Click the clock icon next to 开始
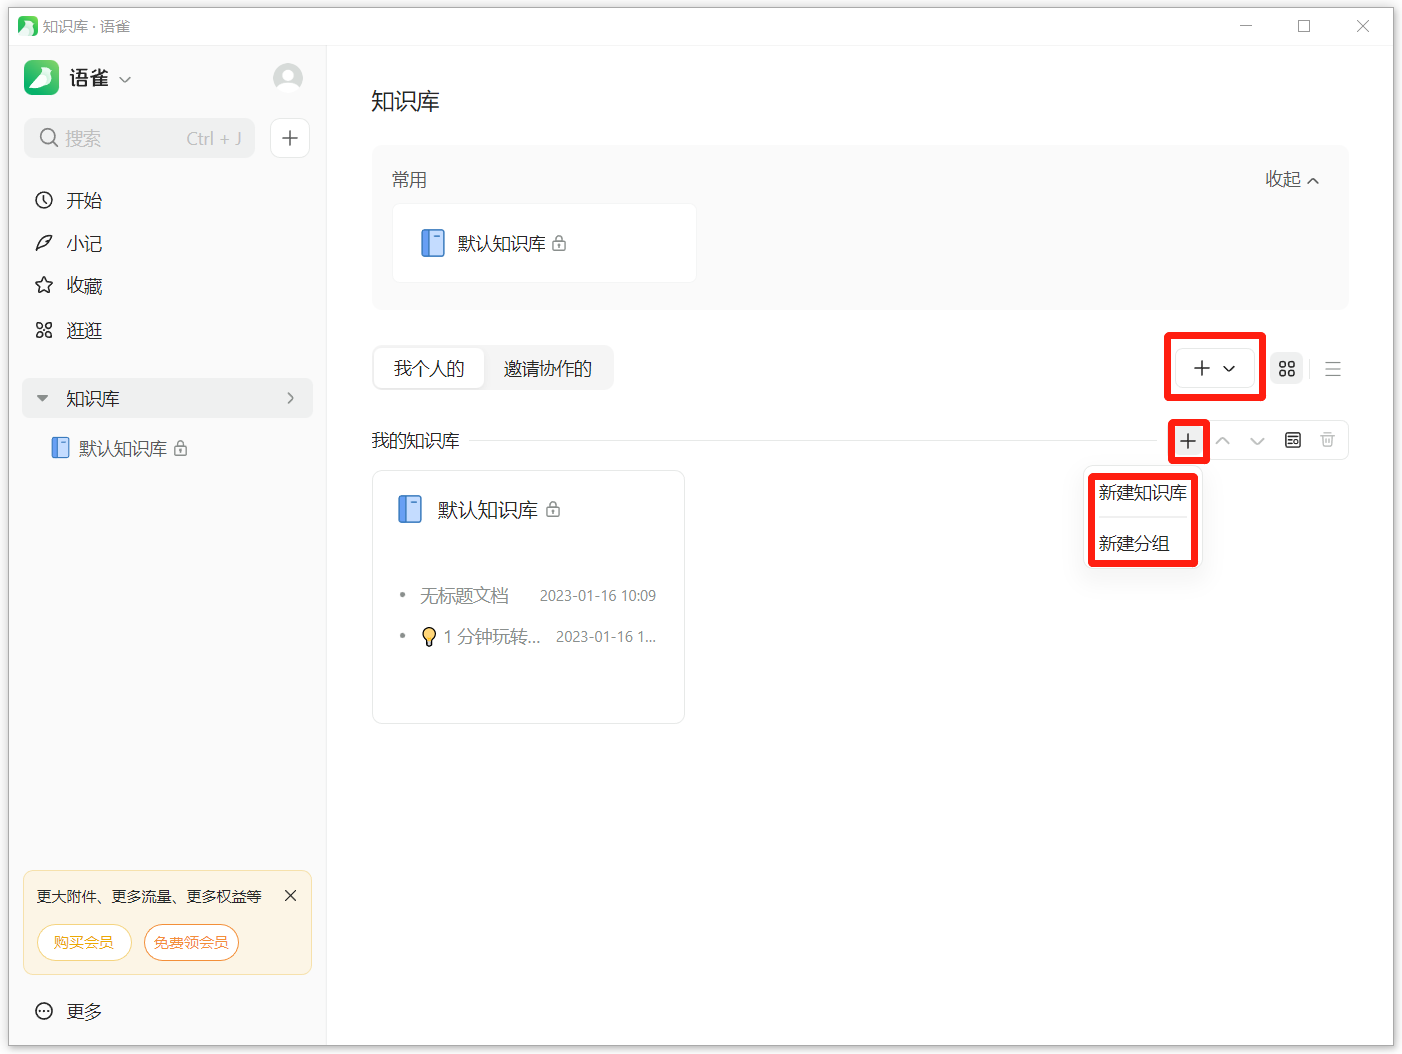This screenshot has height=1054, width=1402. [x=44, y=200]
